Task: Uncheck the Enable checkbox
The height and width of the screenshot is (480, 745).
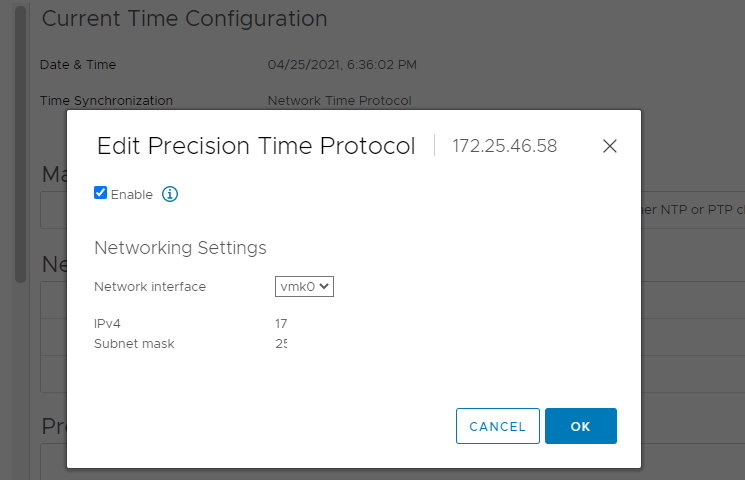Action: click(100, 192)
